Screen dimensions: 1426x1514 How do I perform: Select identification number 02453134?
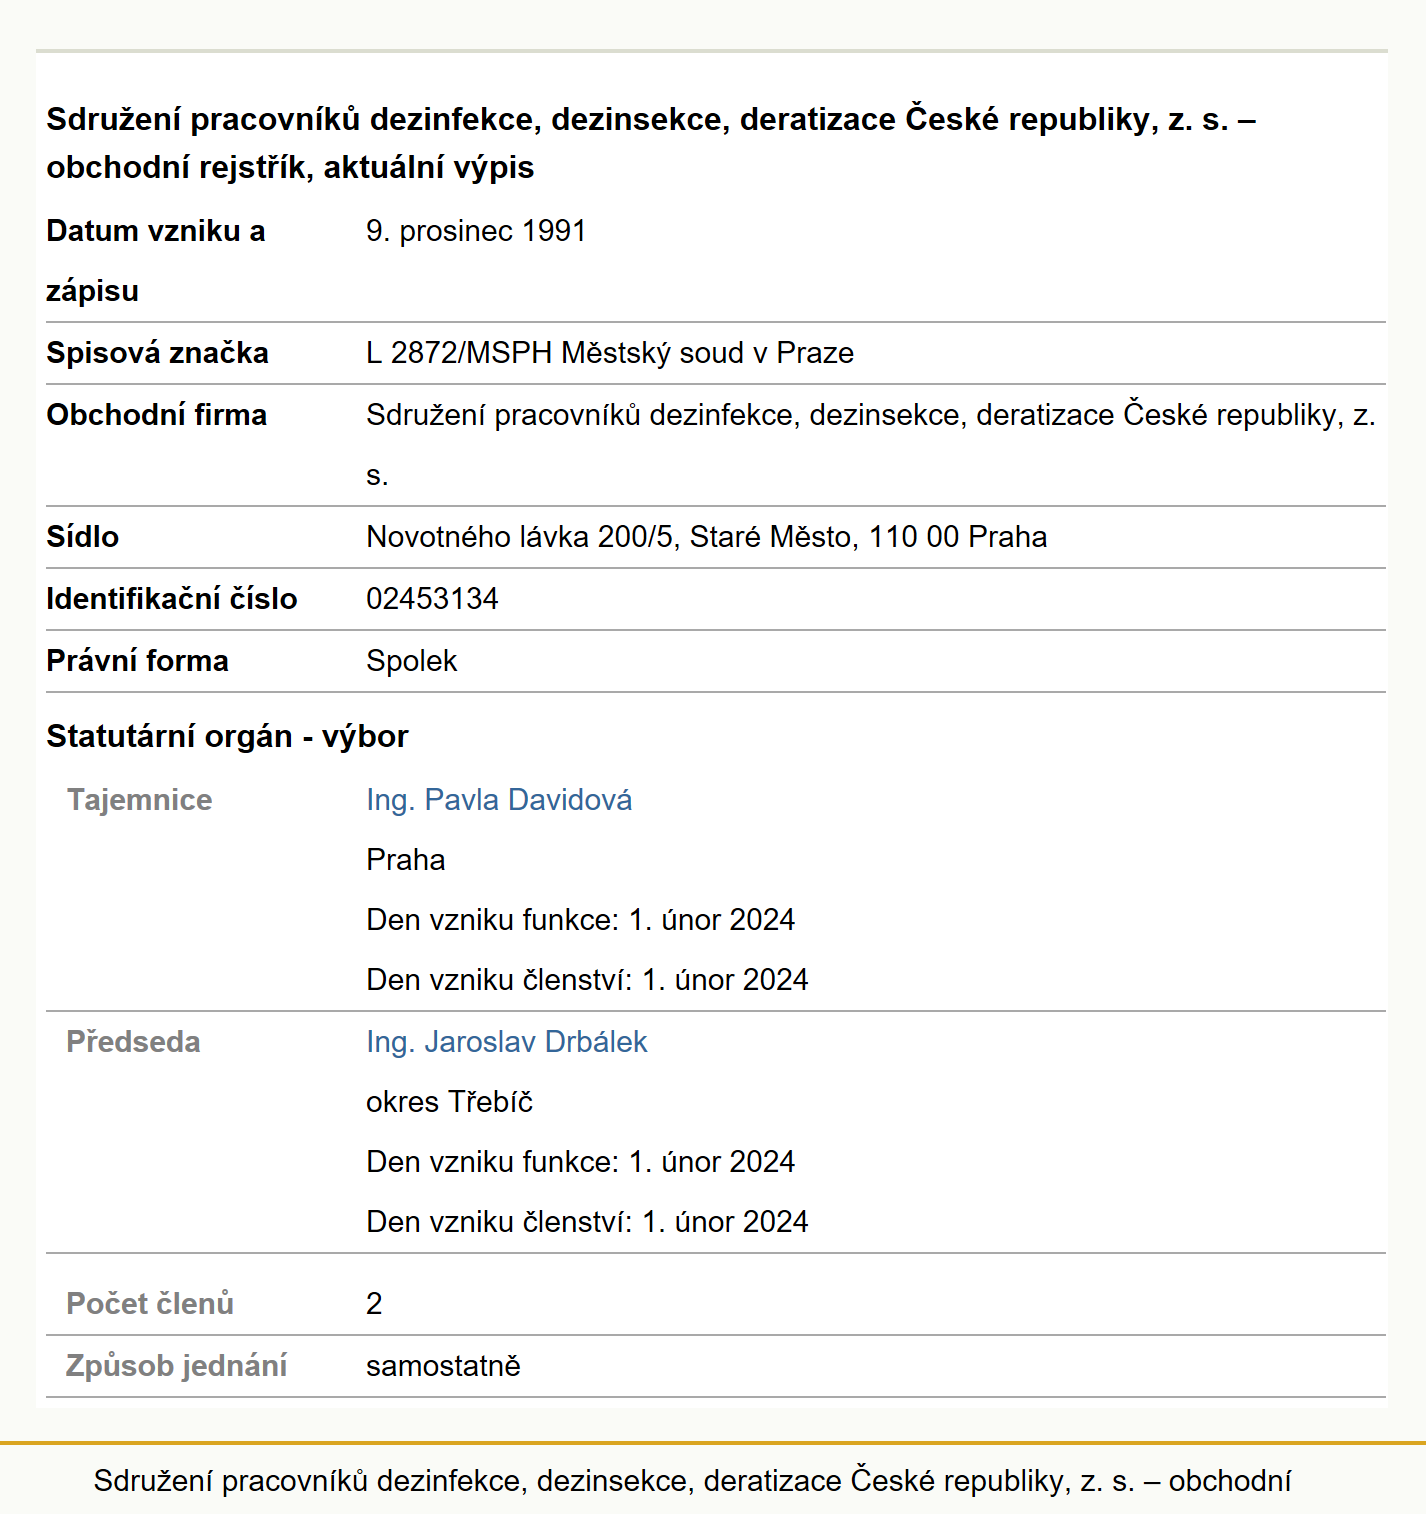tap(432, 599)
